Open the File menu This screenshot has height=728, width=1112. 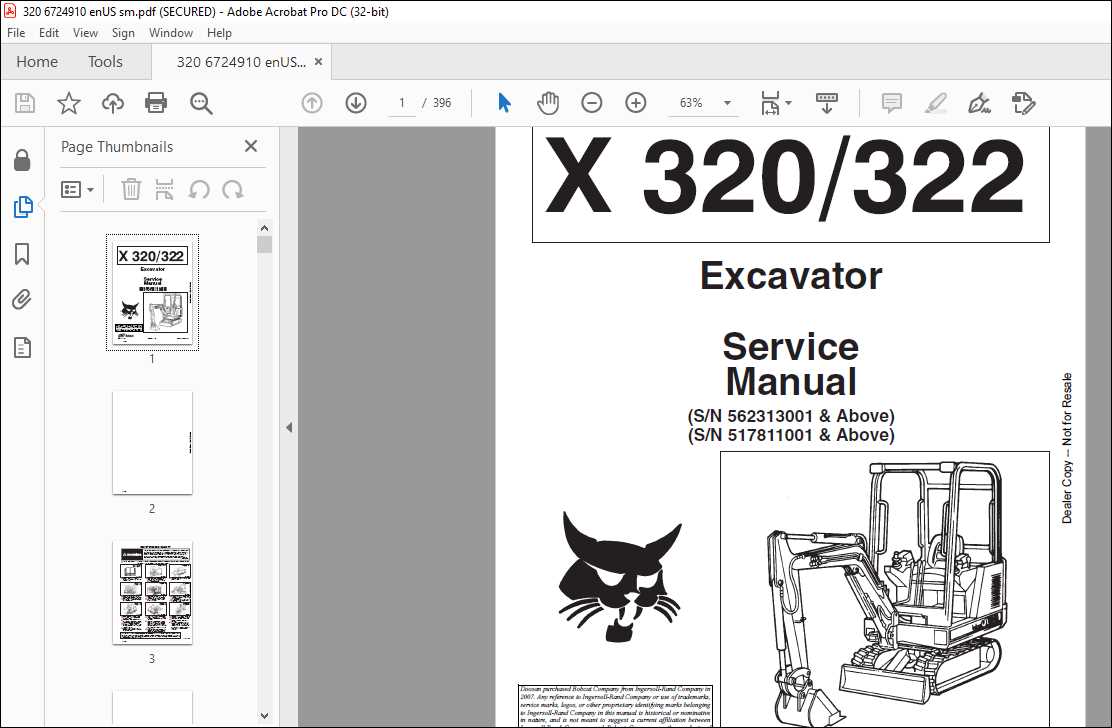[16, 33]
